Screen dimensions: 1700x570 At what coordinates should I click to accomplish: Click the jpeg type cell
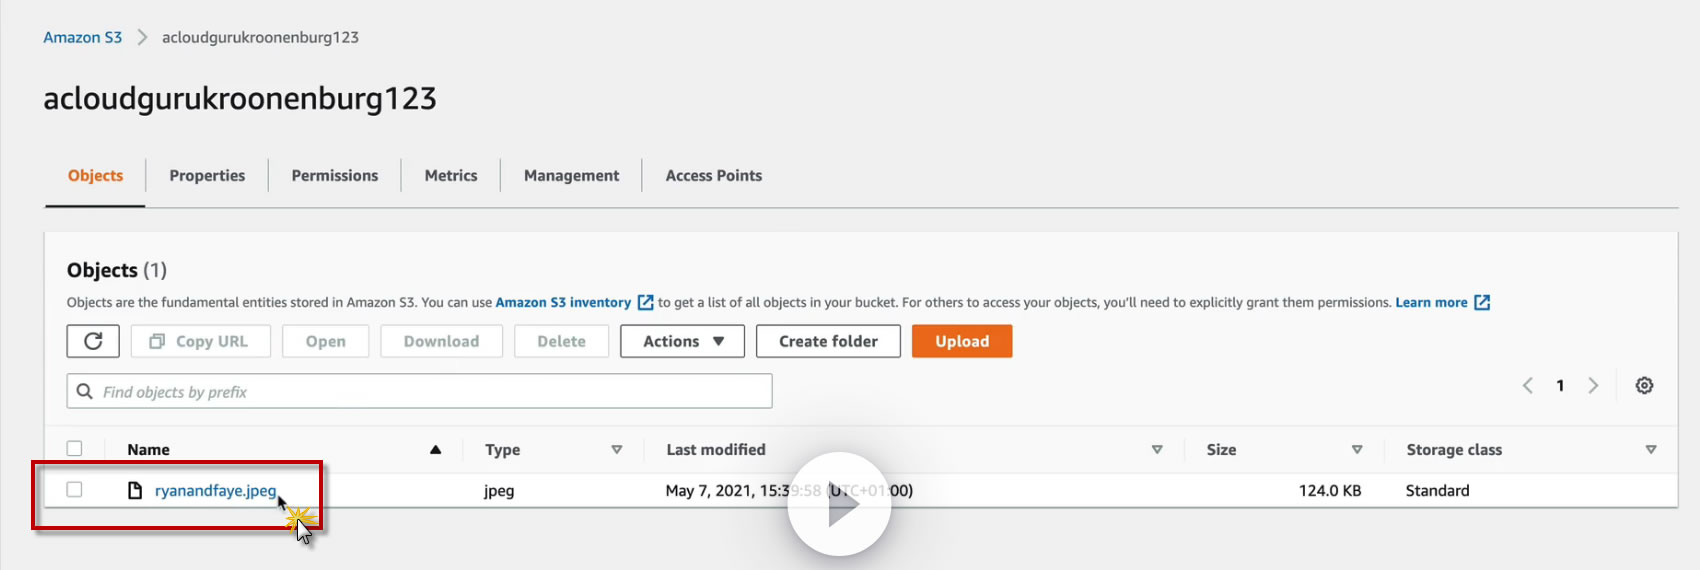(499, 491)
